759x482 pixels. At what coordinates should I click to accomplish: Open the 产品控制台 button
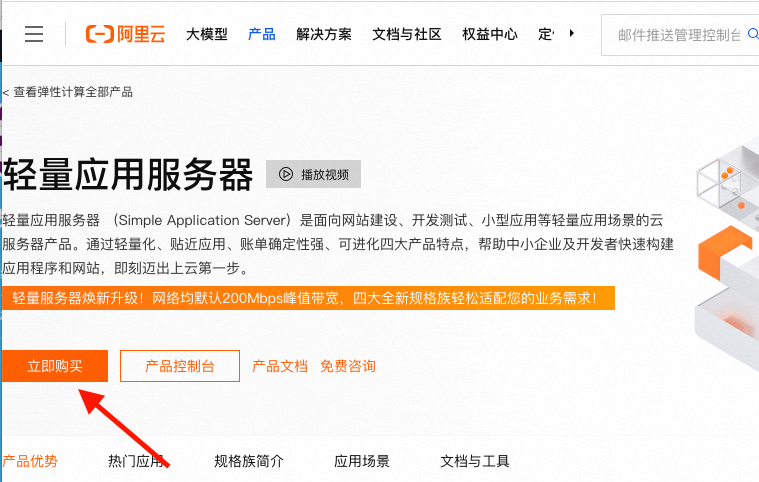[180, 366]
